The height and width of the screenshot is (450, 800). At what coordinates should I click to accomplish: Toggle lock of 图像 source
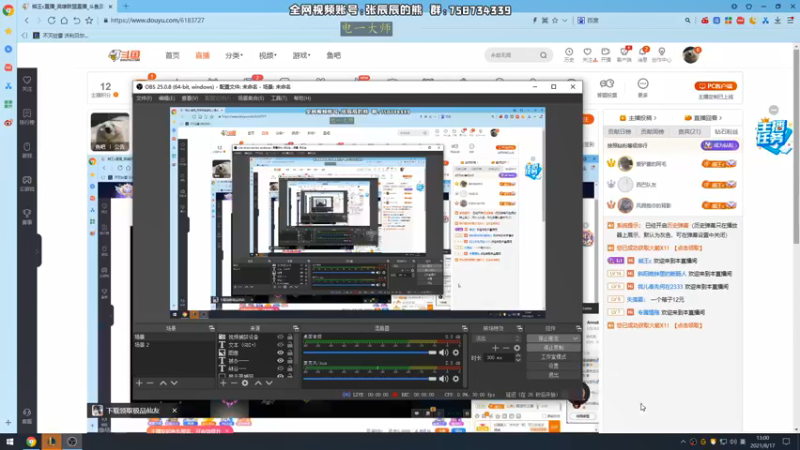coord(290,353)
